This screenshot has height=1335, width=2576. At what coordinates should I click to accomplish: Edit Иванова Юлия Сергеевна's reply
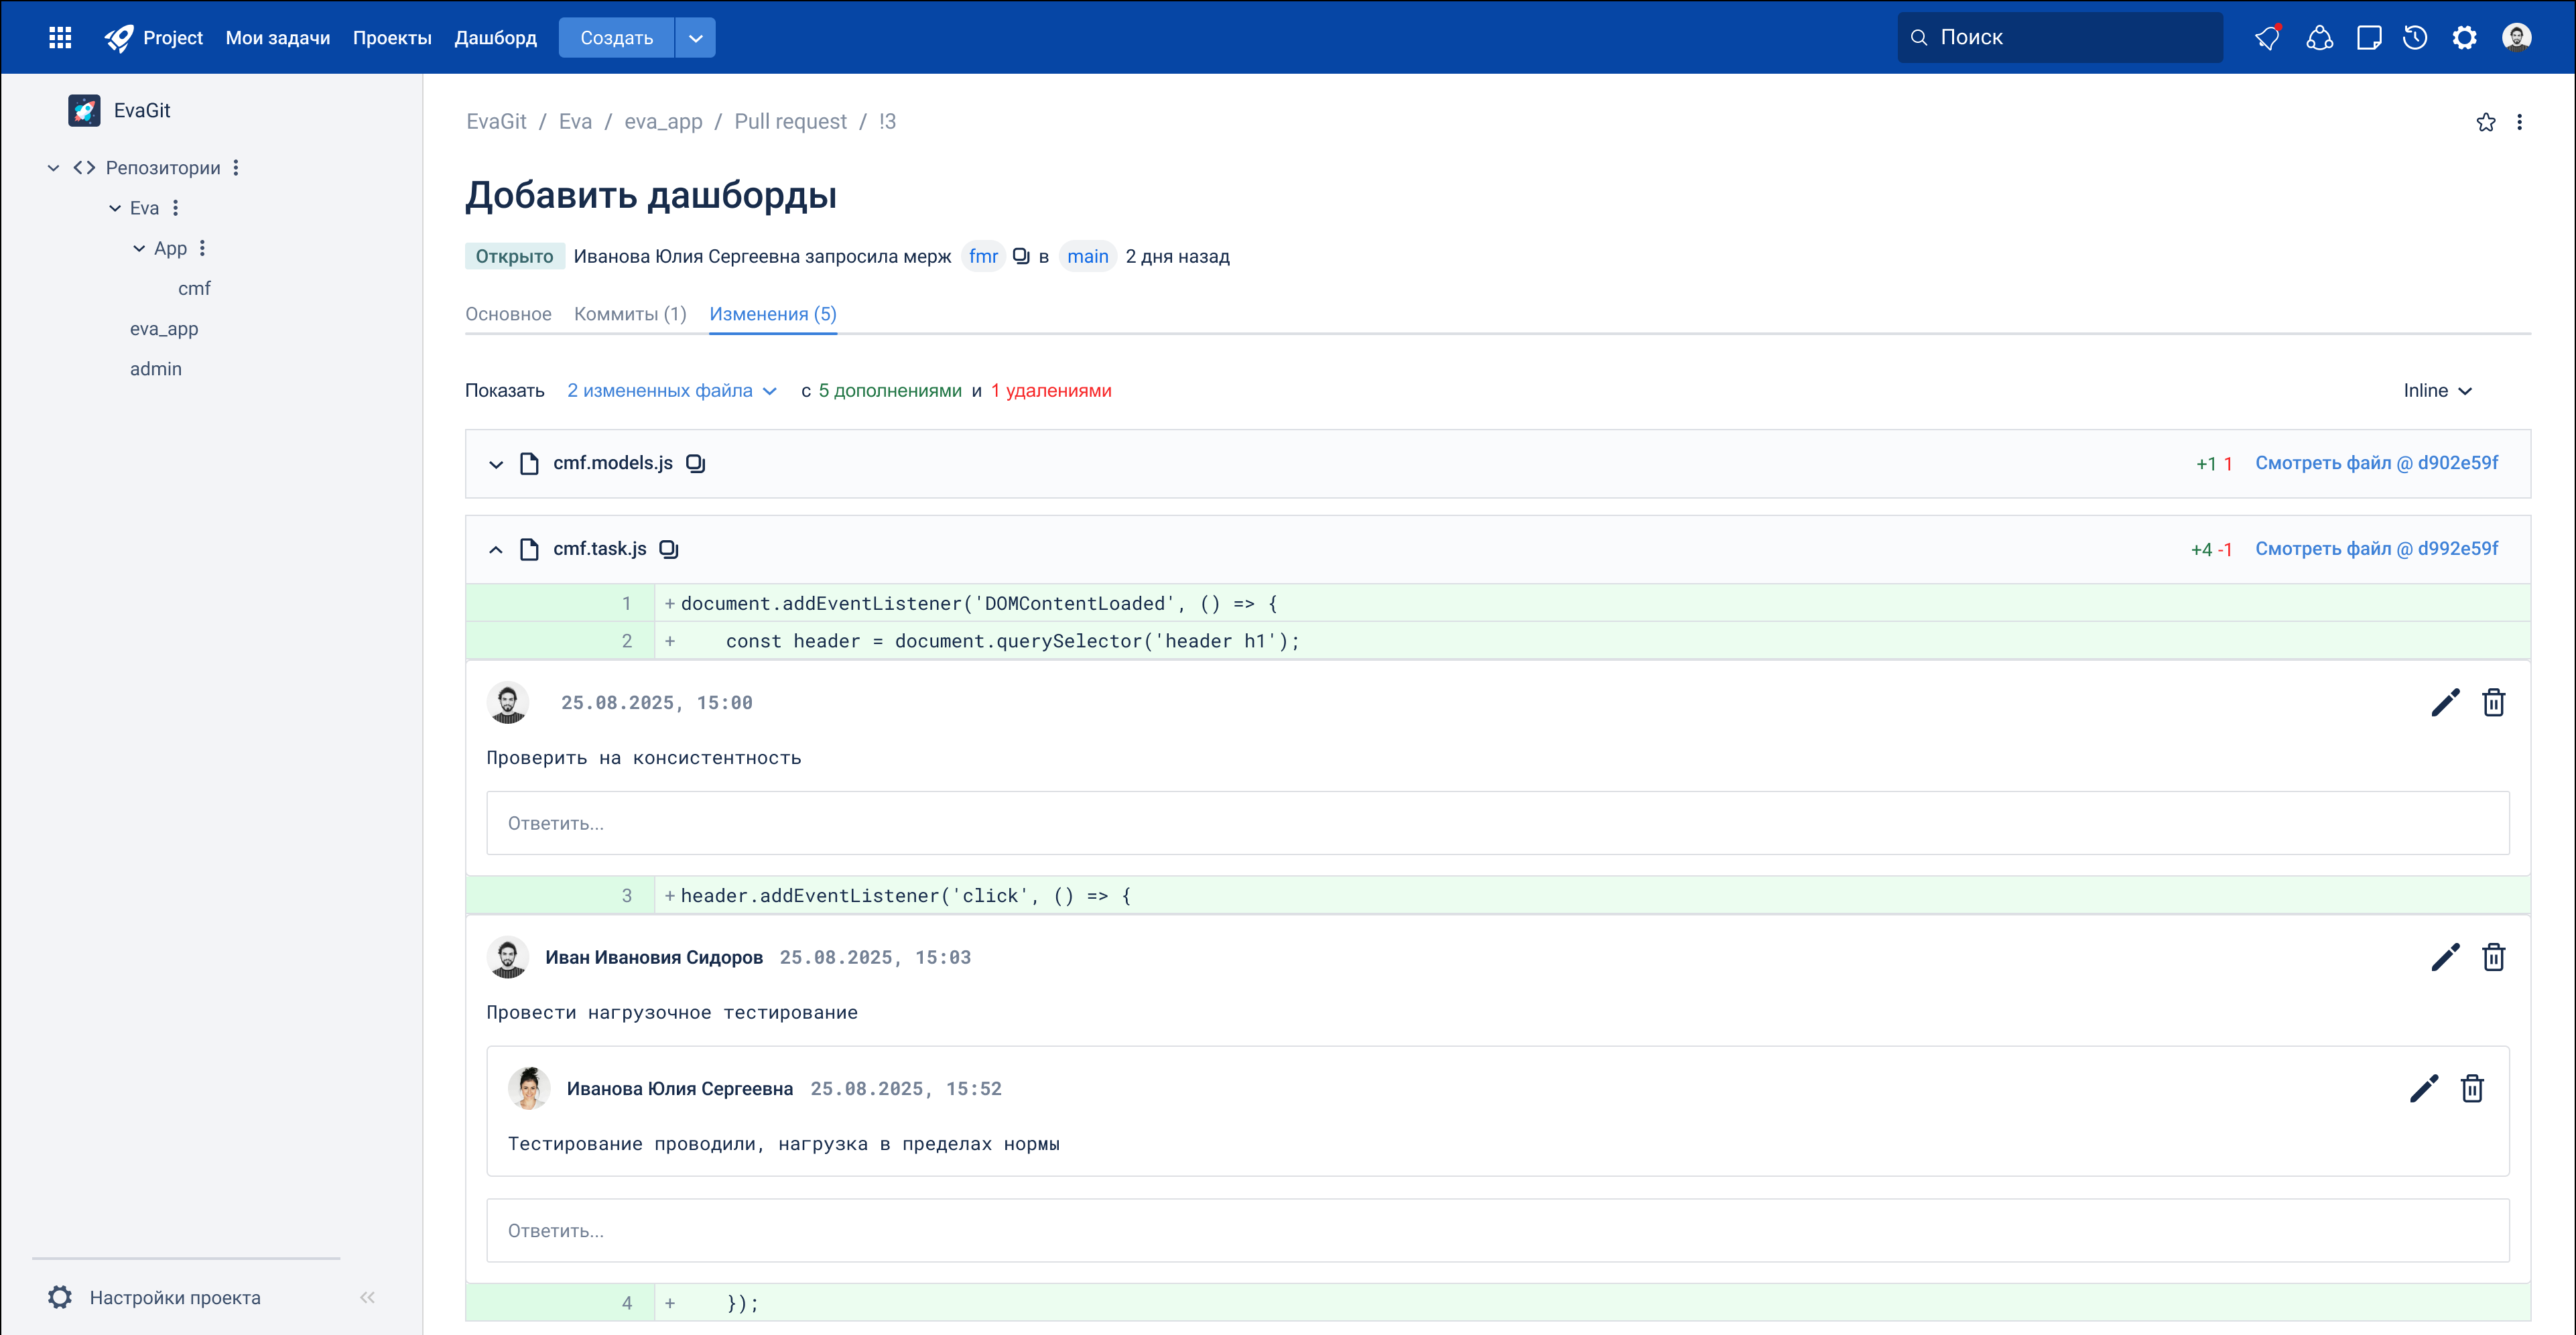2424,1088
